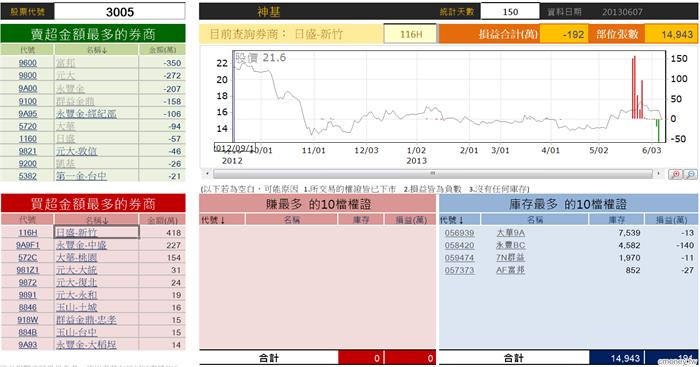Select broker 永豐金-中盛 in buy list
Screen dimensions: 700x367
coord(81,245)
